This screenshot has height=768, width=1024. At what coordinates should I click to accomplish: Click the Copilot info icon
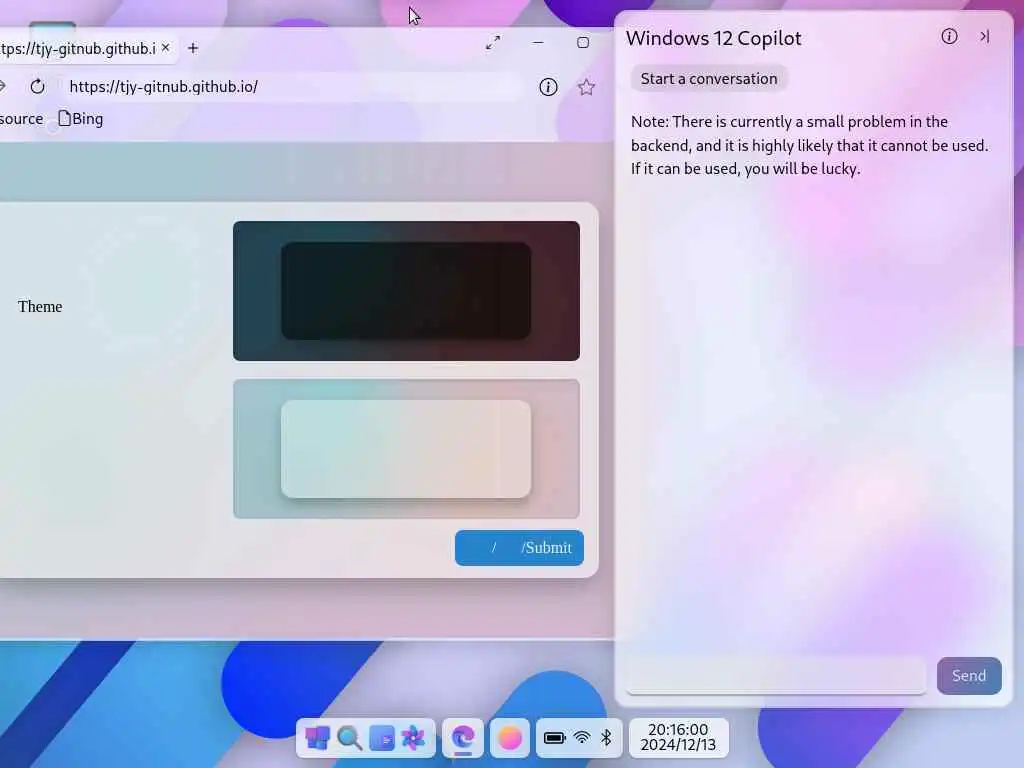(950, 37)
